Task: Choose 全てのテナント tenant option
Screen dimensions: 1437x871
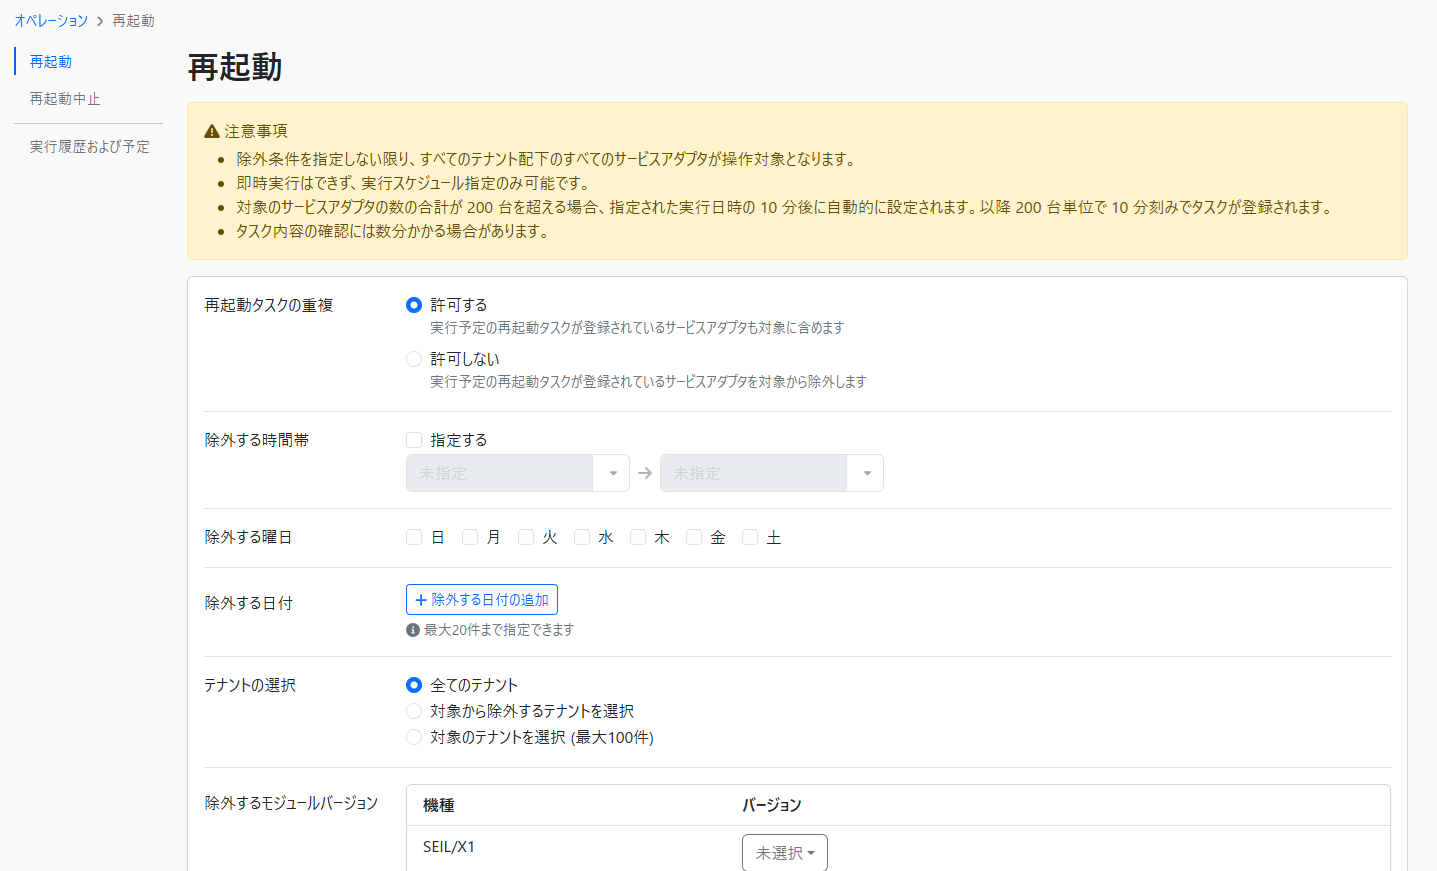Action: tap(414, 685)
